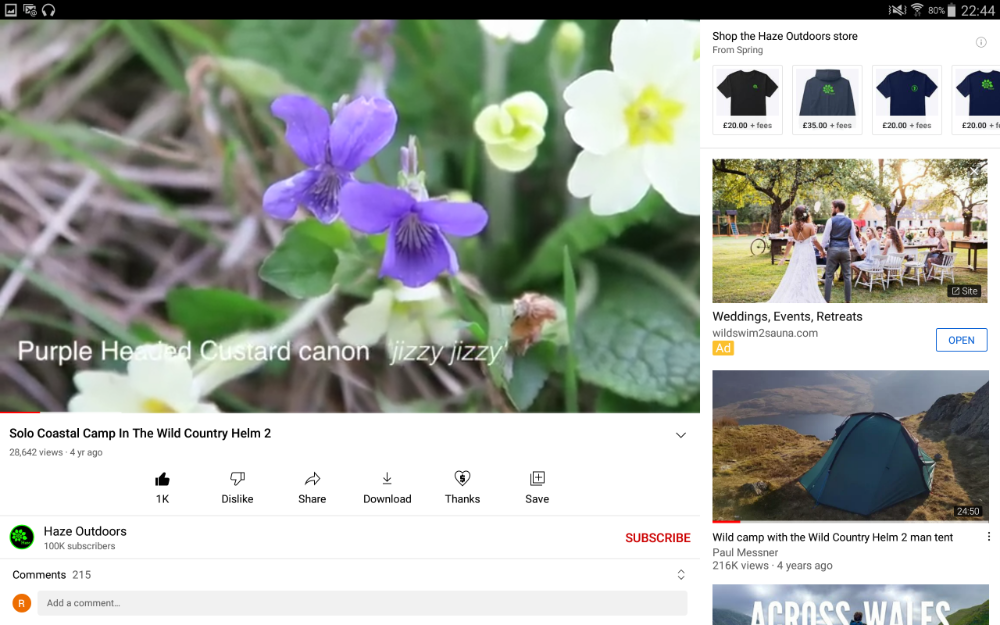Screen dimensions: 1000x625
Task: Tap the orange R user avatar
Action: [22, 603]
